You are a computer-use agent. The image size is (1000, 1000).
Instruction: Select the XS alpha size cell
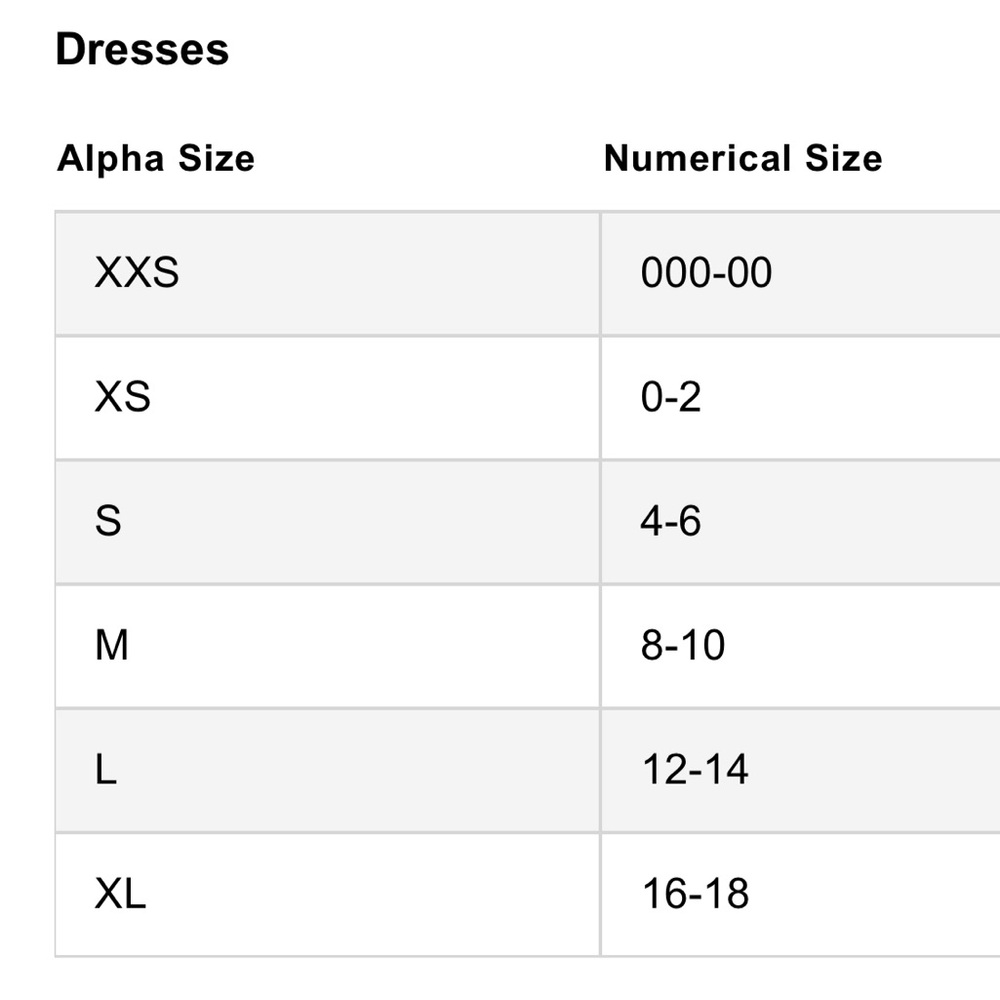328,397
